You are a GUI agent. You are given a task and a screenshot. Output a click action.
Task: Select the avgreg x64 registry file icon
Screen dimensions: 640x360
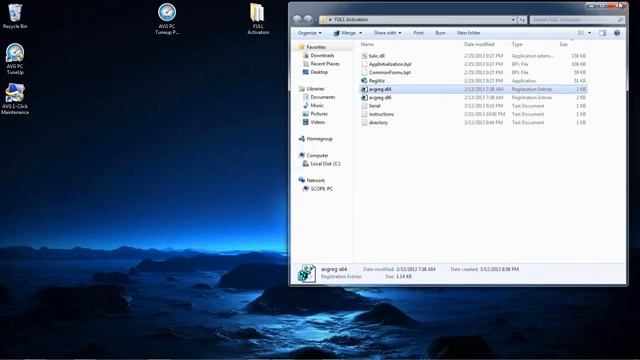pos(364,89)
